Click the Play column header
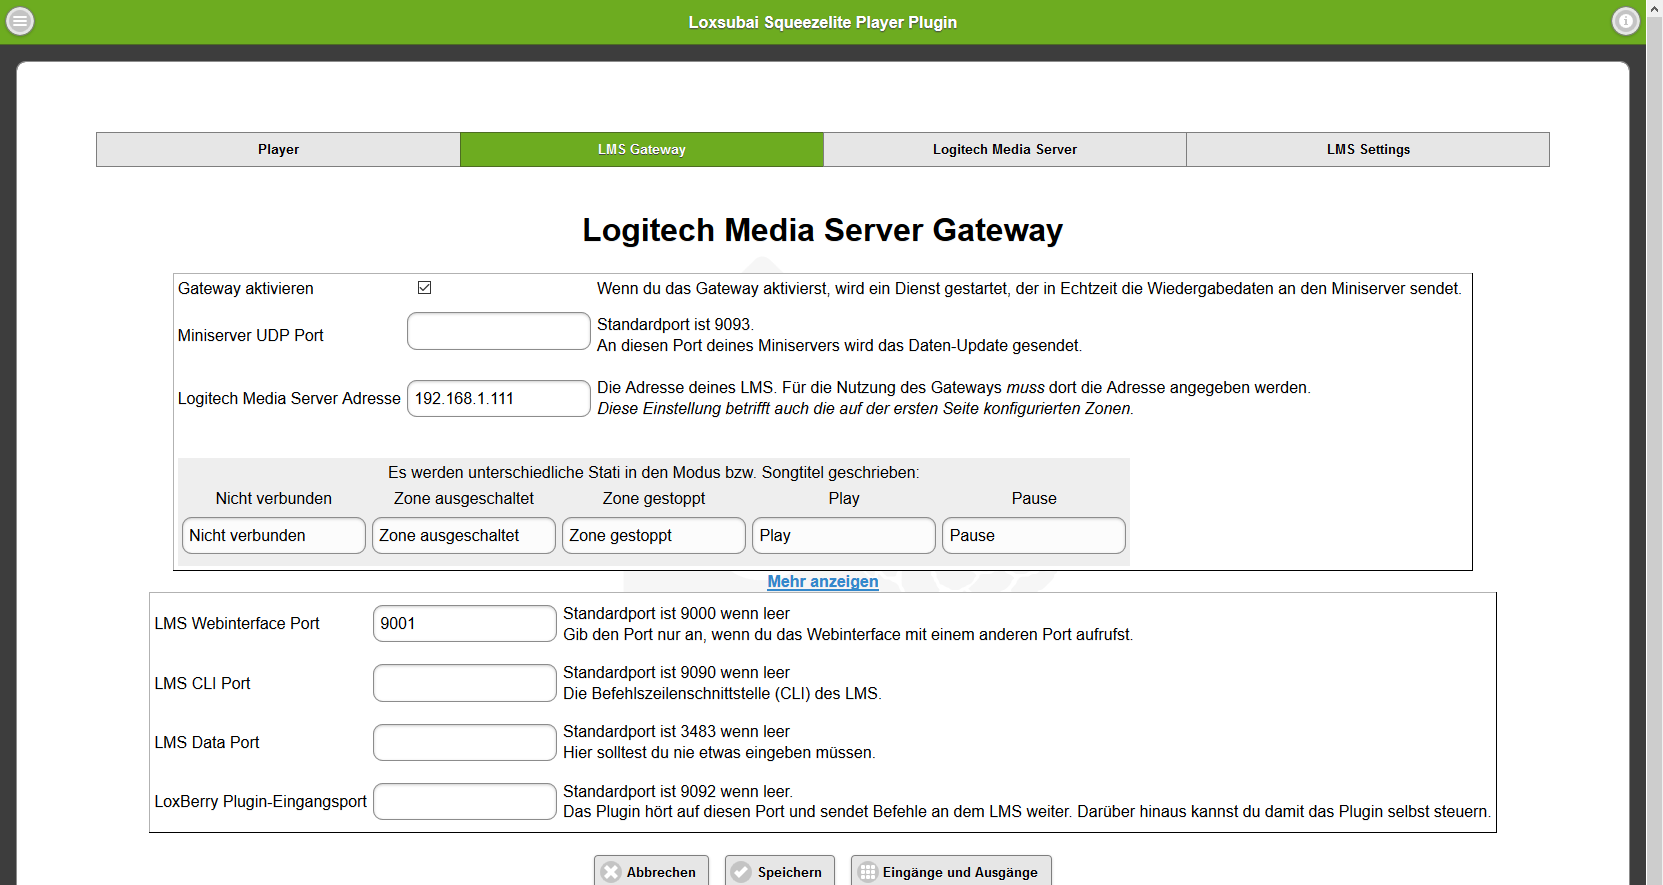The width and height of the screenshot is (1663, 885). pos(844,498)
